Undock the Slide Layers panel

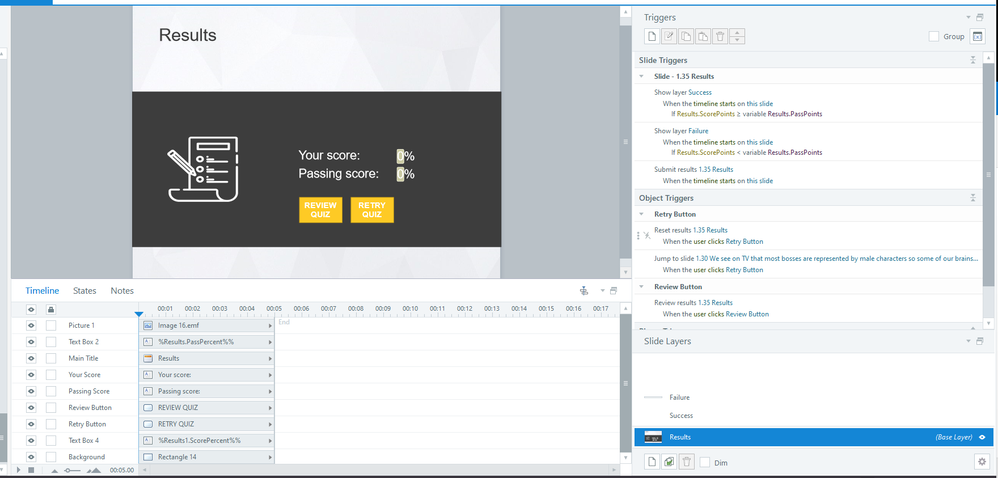click(980, 341)
